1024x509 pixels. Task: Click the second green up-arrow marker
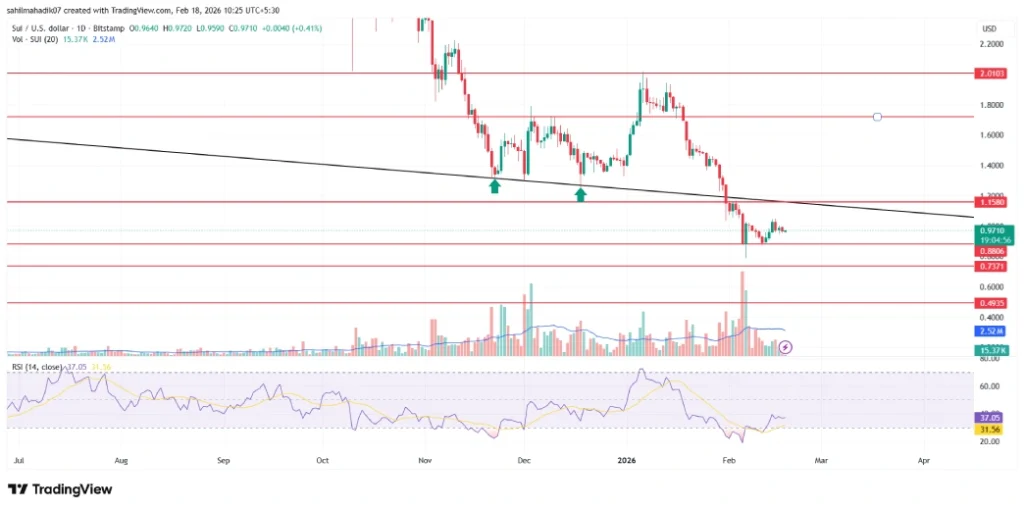[x=580, y=193]
